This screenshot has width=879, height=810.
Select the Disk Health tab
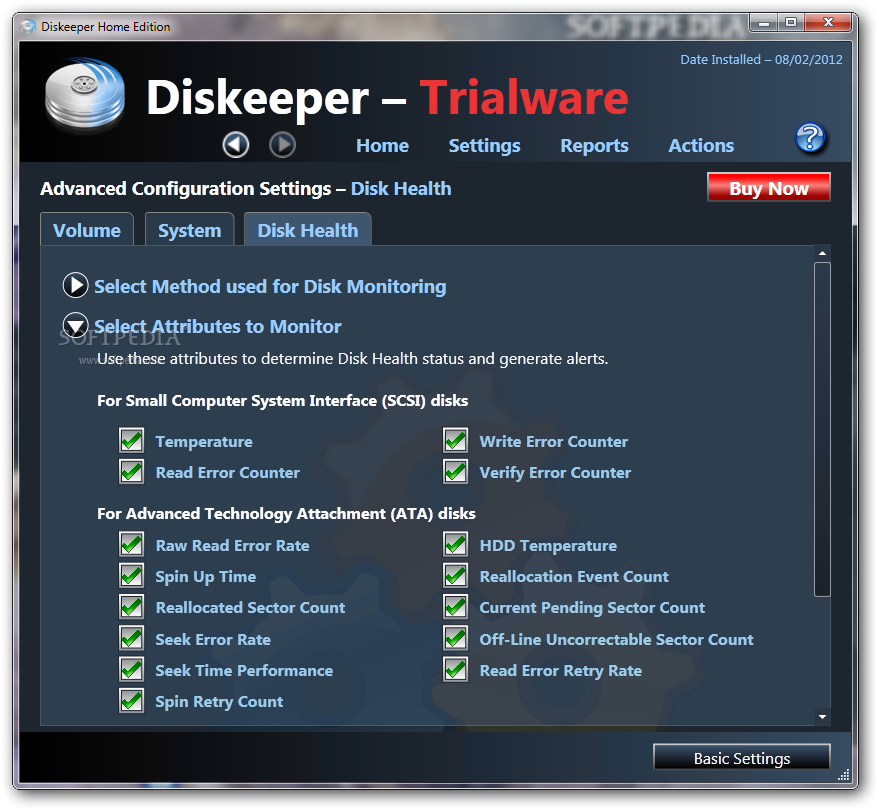(x=308, y=230)
